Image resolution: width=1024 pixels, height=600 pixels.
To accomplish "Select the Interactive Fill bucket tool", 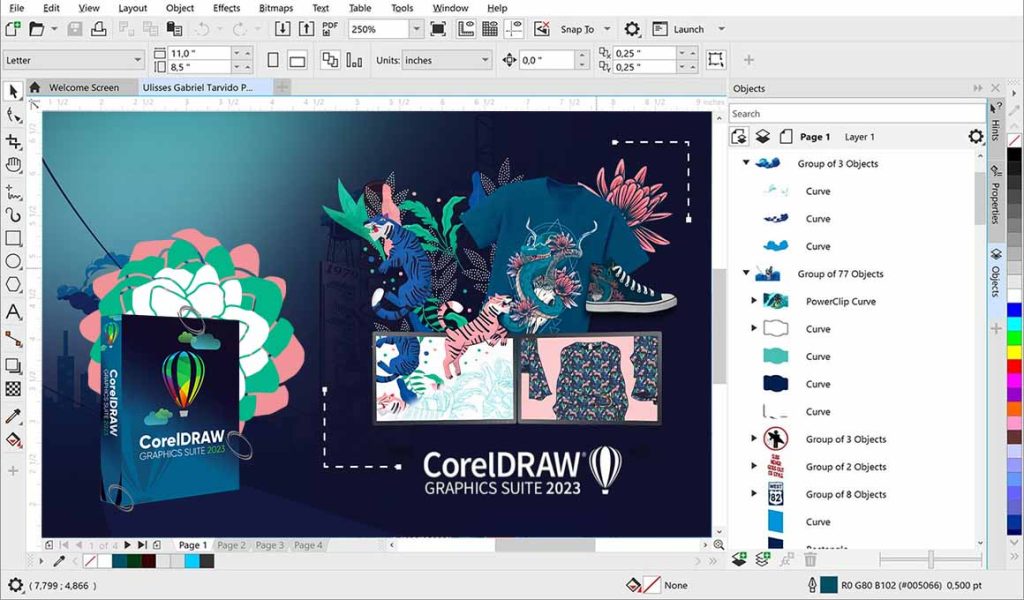I will tap(13, 441).
